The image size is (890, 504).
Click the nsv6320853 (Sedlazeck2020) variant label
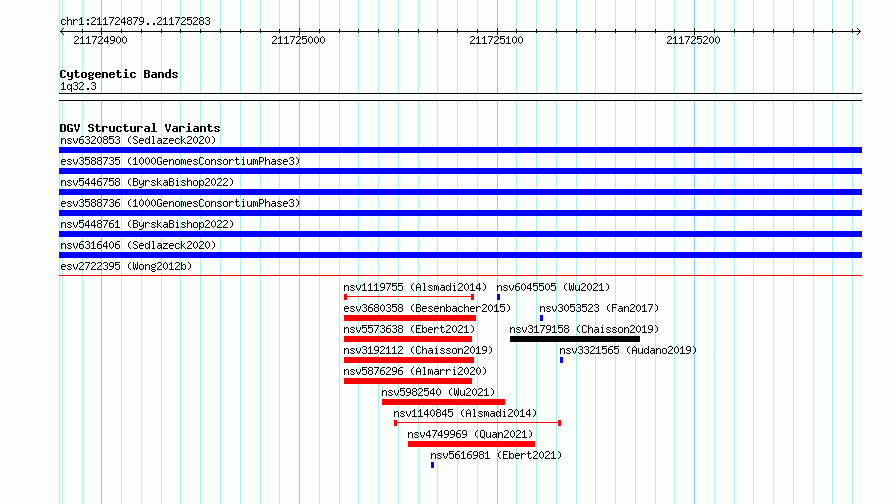tap(138, 140)
